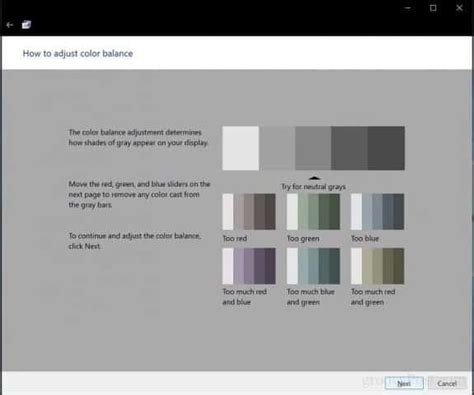Click the back arrow icon

click(10, 25)
